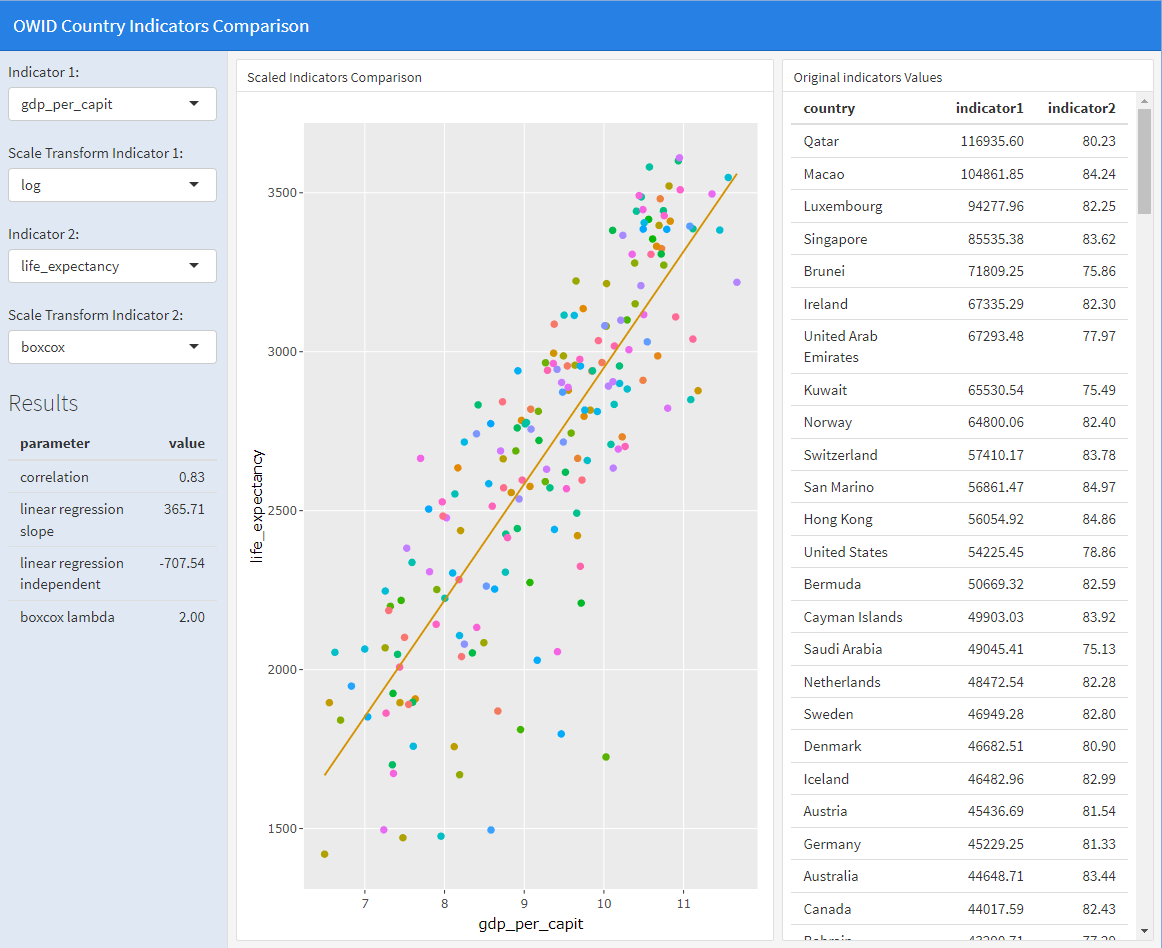Click the gdp_per_capit x-axis label
The width and height of the screenshot is (1162, 948).
click(x=530, y=924)
